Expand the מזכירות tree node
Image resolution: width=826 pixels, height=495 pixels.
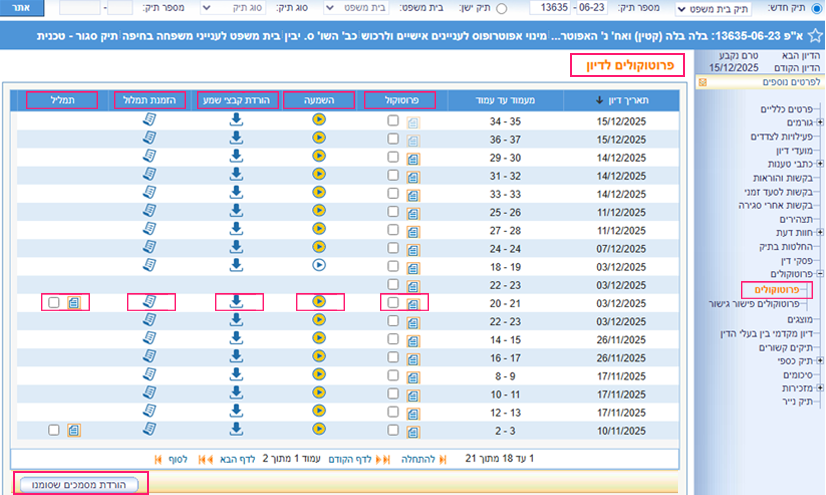click(x=820, y=388)
